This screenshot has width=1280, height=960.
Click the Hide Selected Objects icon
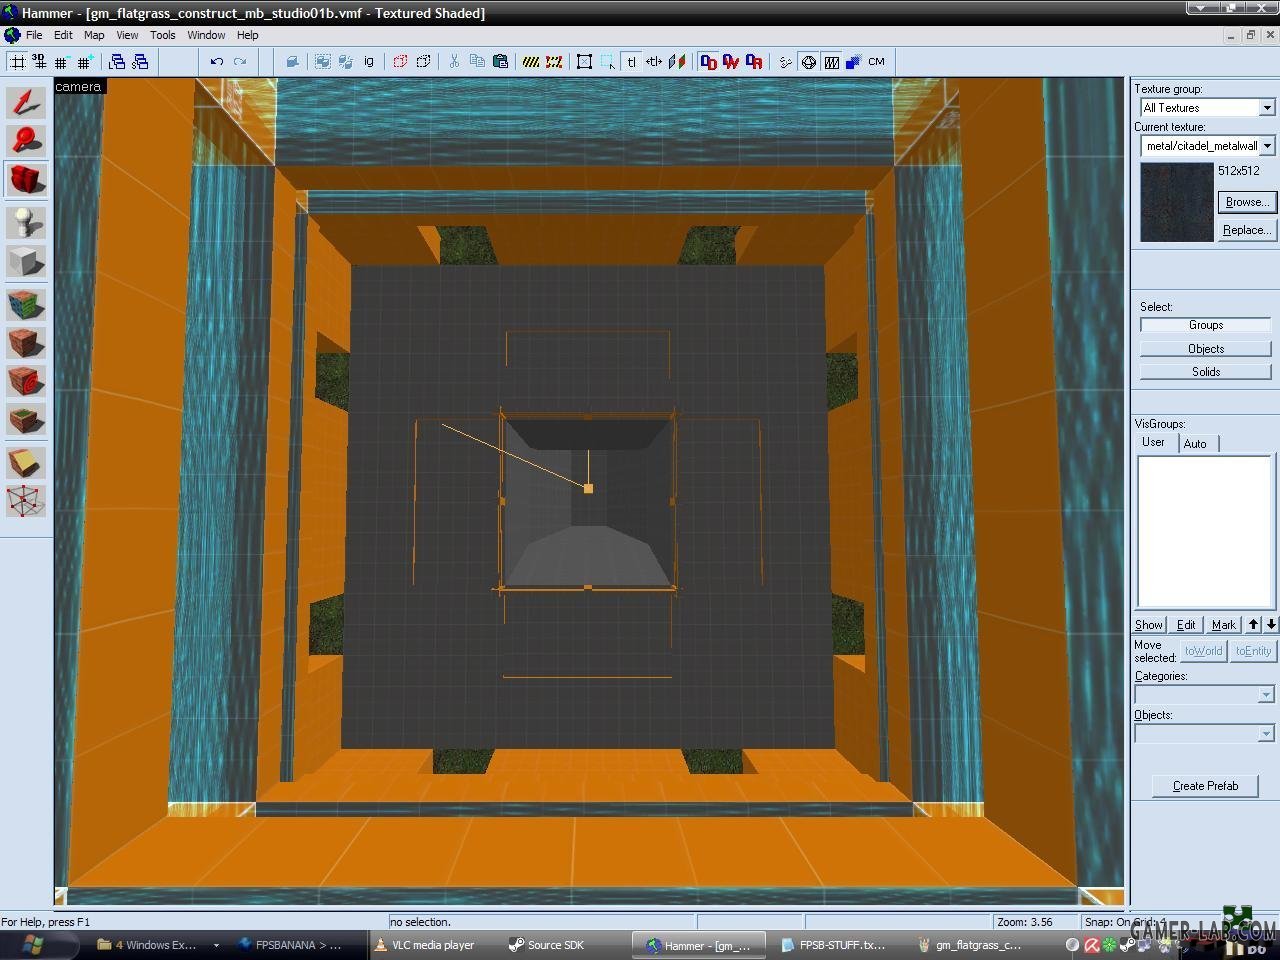pyautogui.click(x=400, y=62)
